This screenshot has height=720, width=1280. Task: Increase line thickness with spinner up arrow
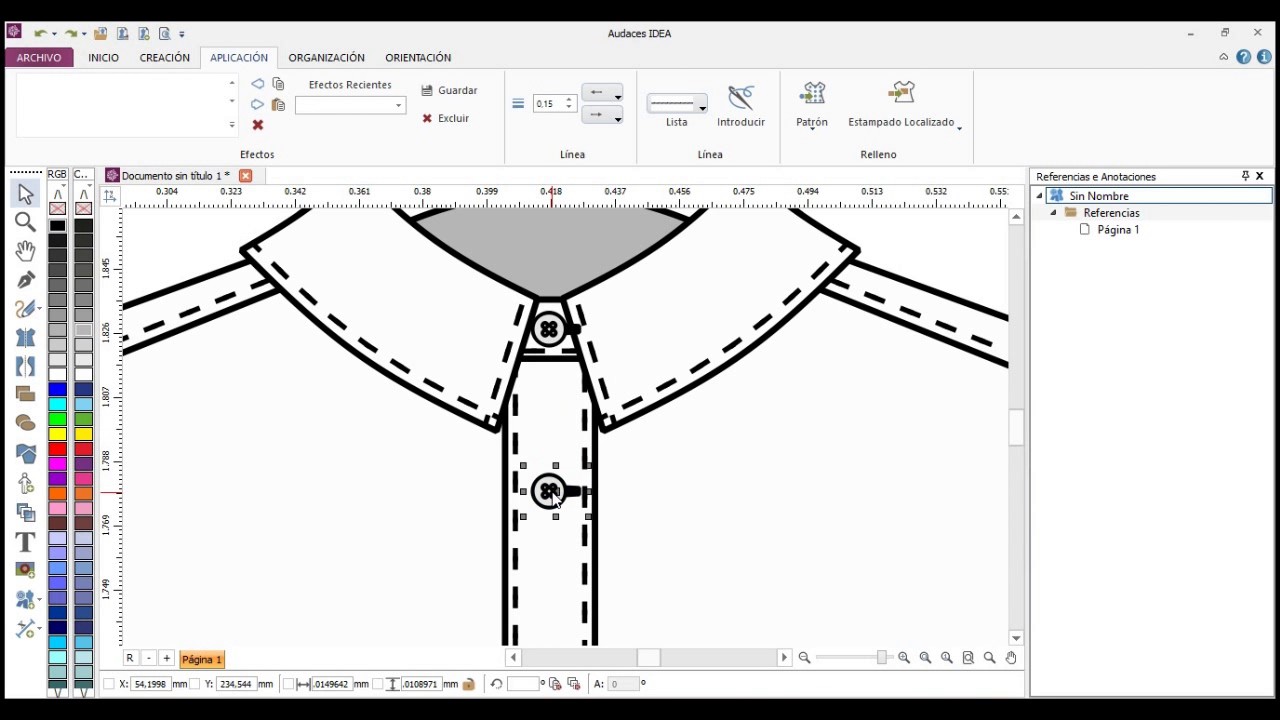pos(569,99)
